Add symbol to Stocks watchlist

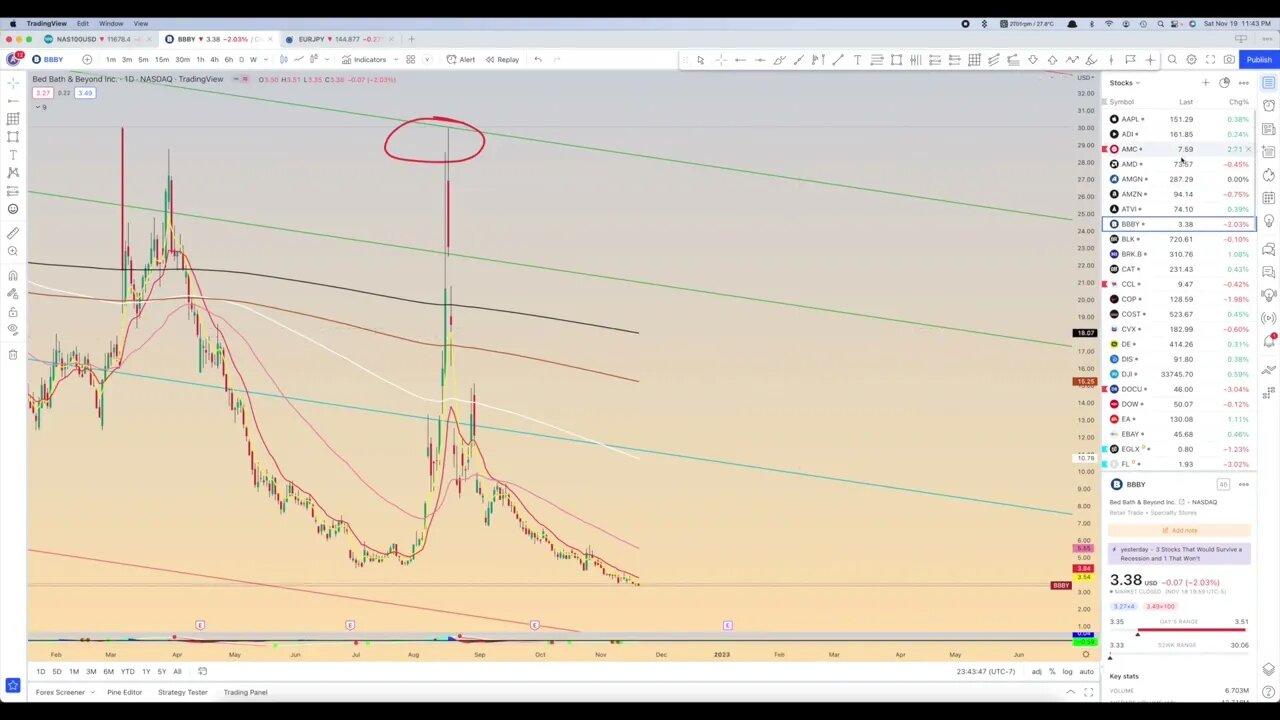(x=1206, y=83)
